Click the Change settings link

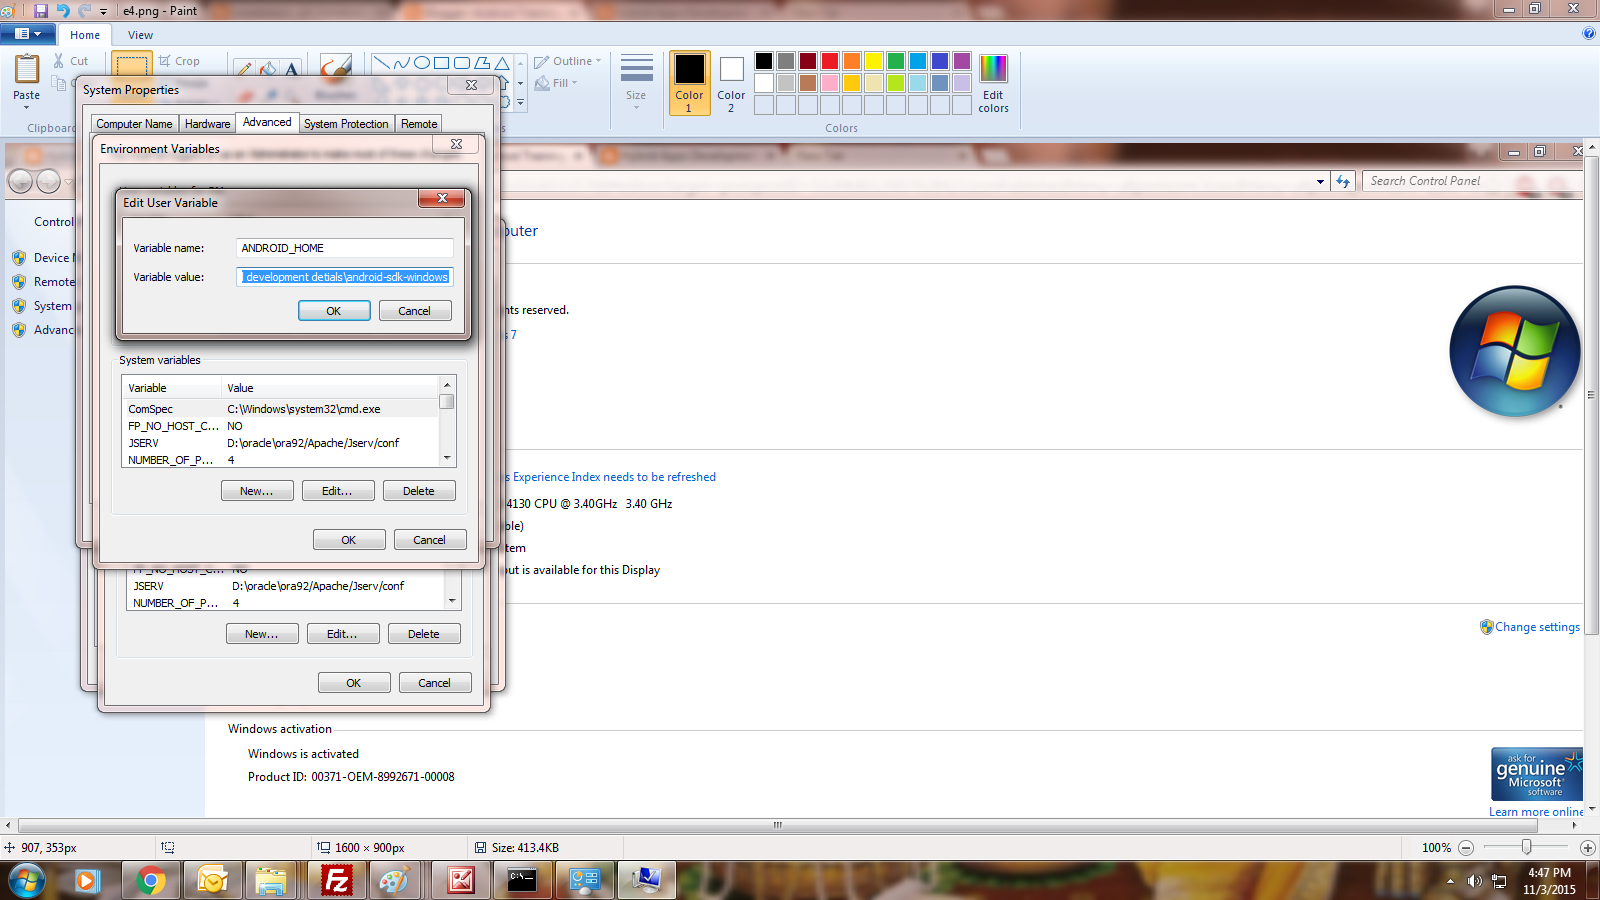1538,627
